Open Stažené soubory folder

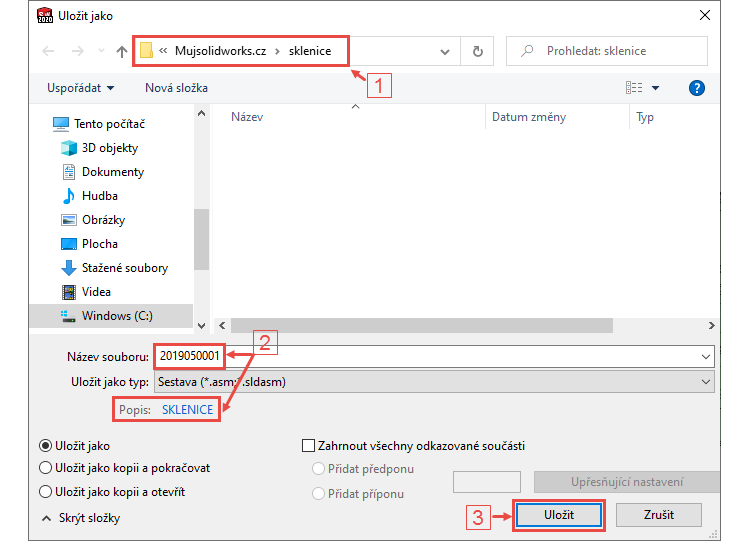(125, 267)
